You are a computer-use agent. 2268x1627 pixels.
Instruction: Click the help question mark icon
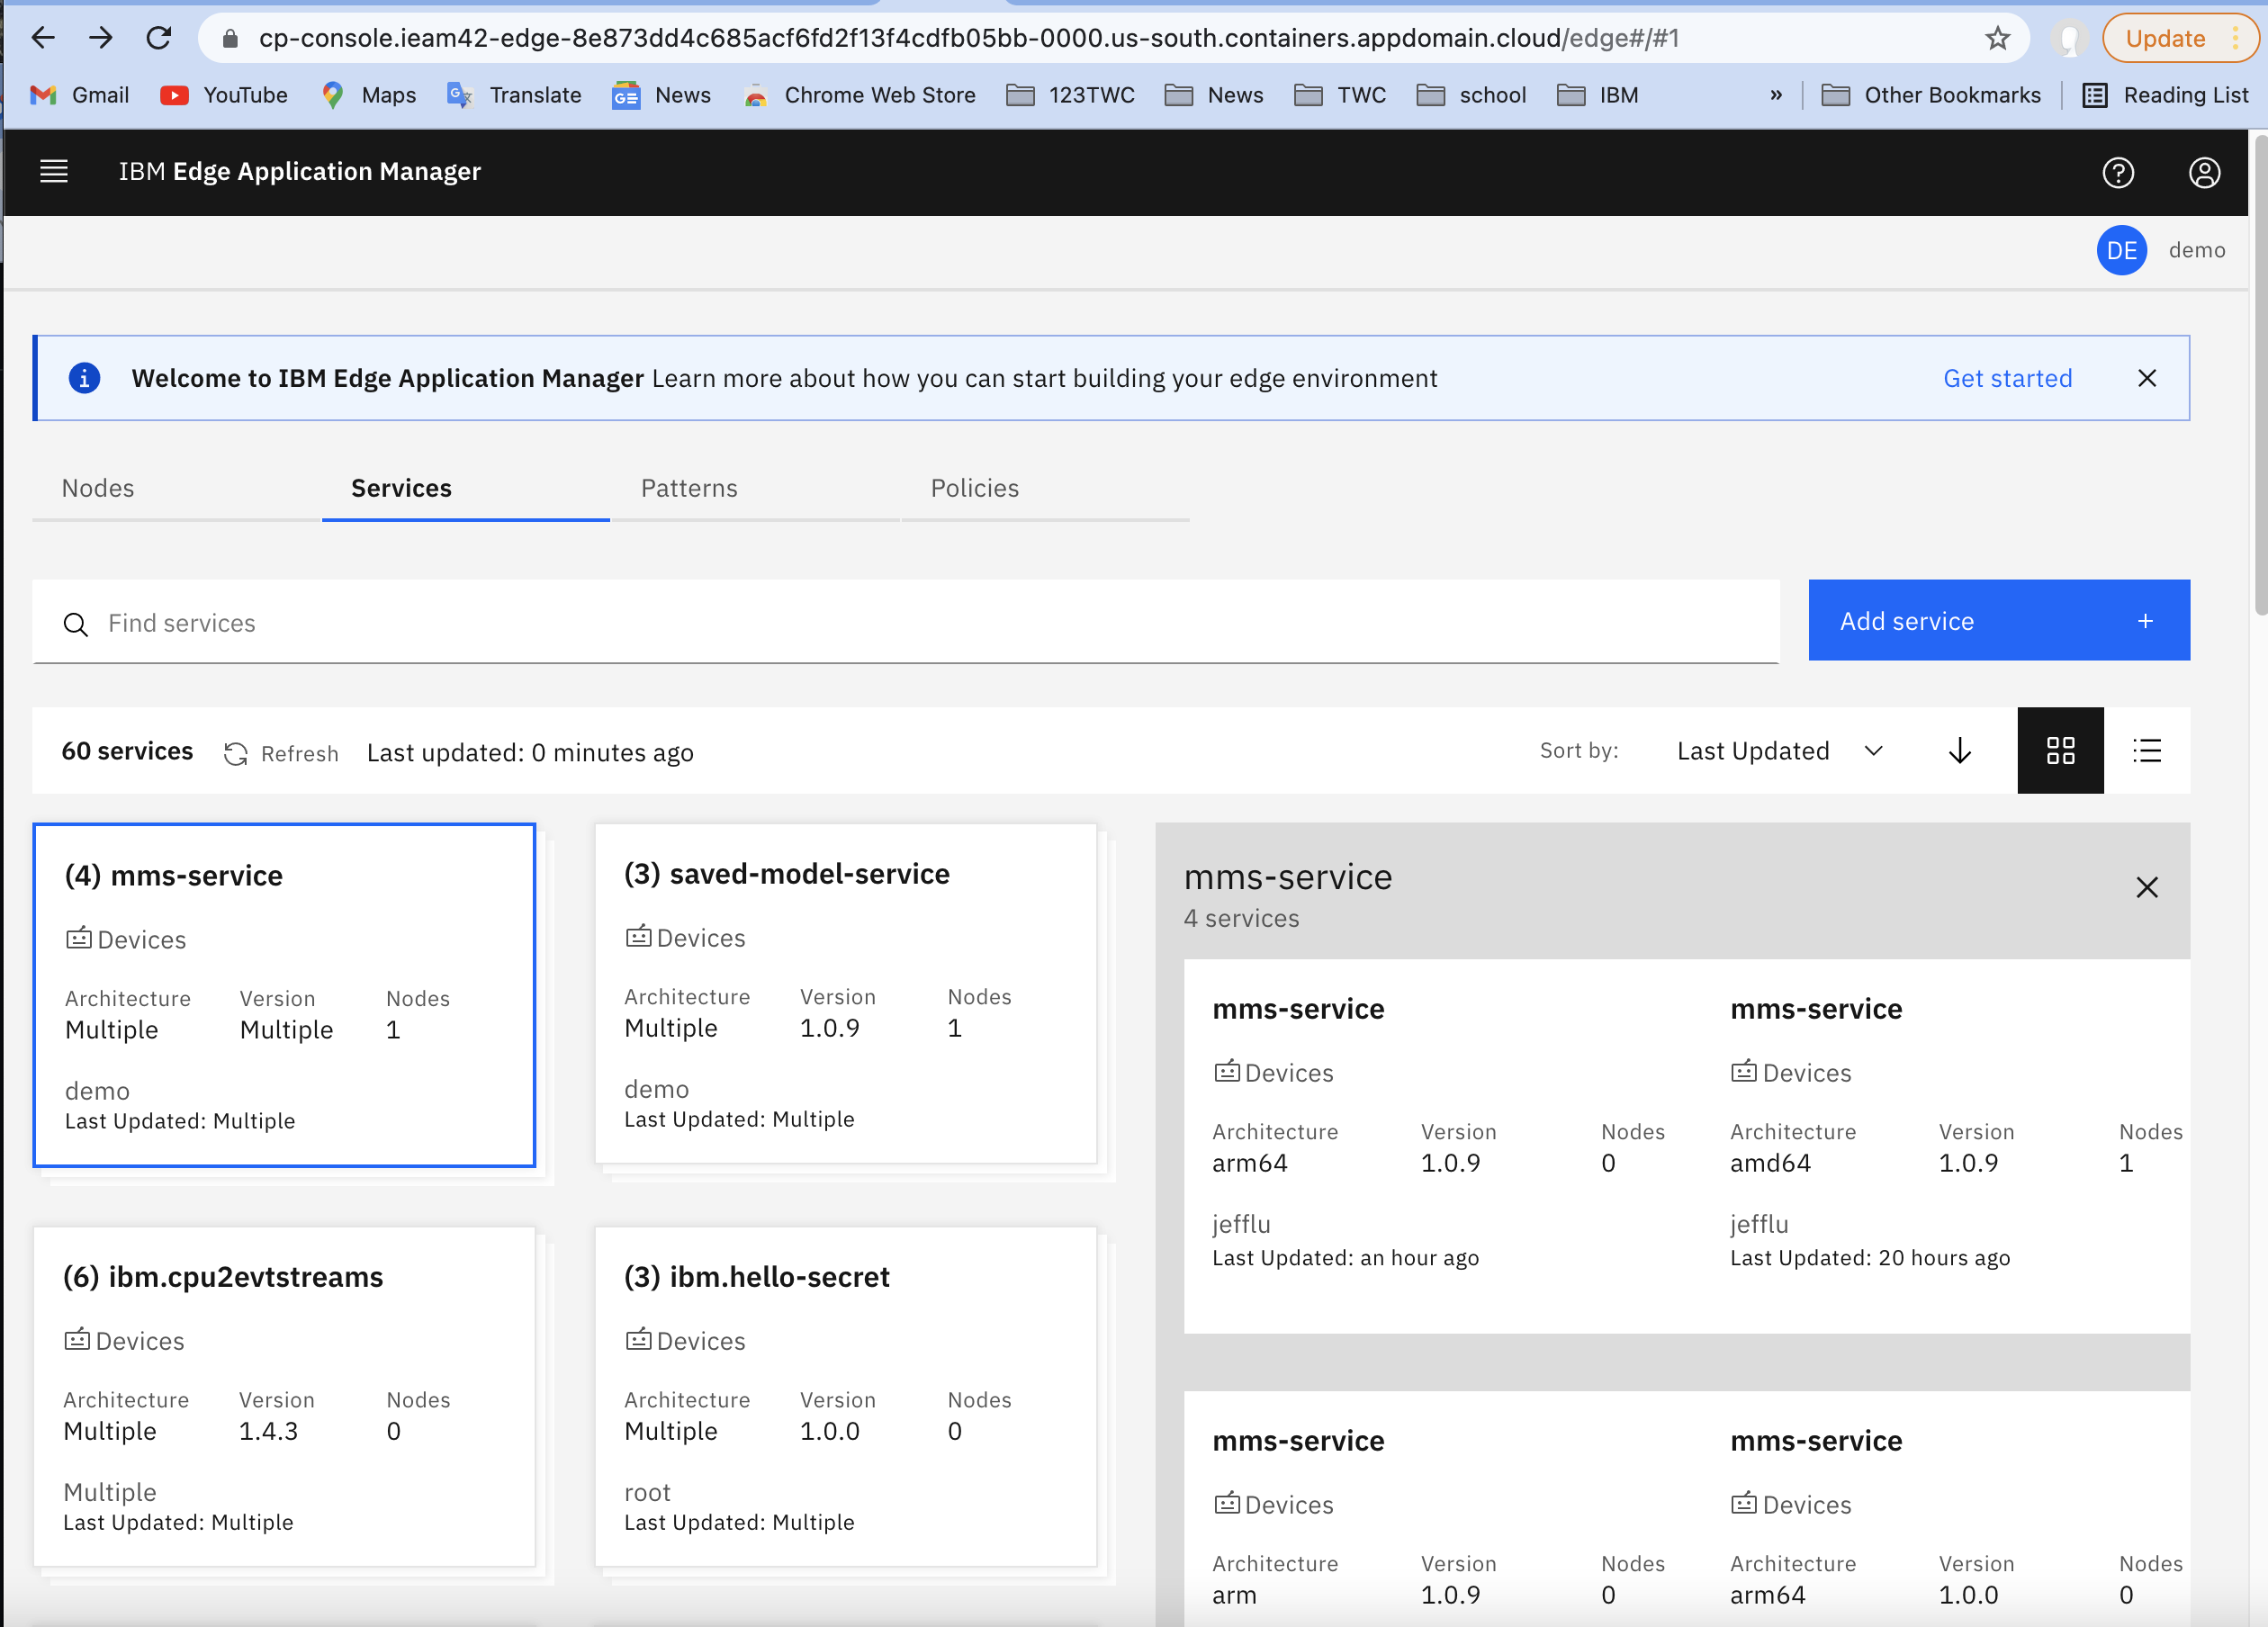tap(2119, 172)
